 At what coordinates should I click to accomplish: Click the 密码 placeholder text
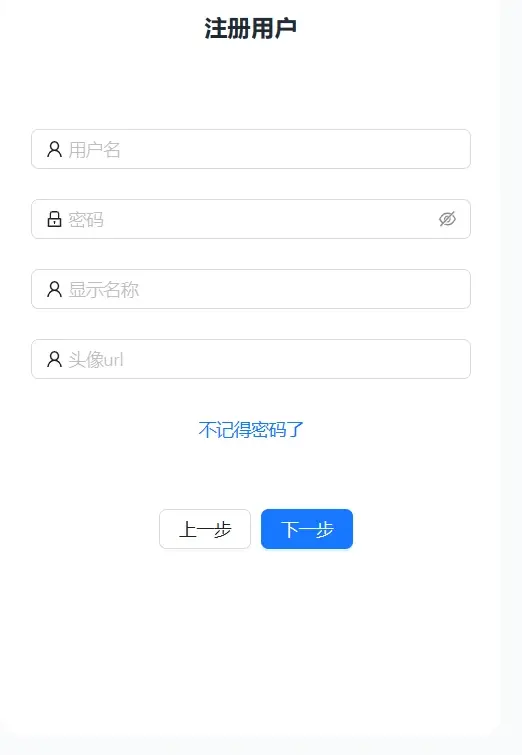[86, 220]
